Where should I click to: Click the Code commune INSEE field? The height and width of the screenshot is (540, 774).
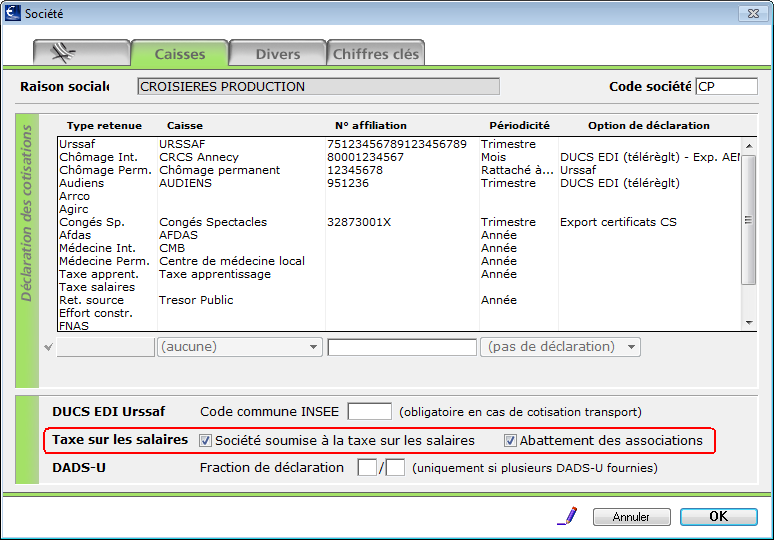pyautogui.click(x=369, y=411)
